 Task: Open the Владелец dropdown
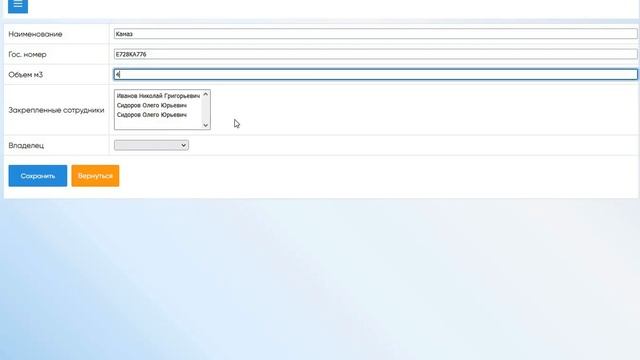(x=151, y=145)
